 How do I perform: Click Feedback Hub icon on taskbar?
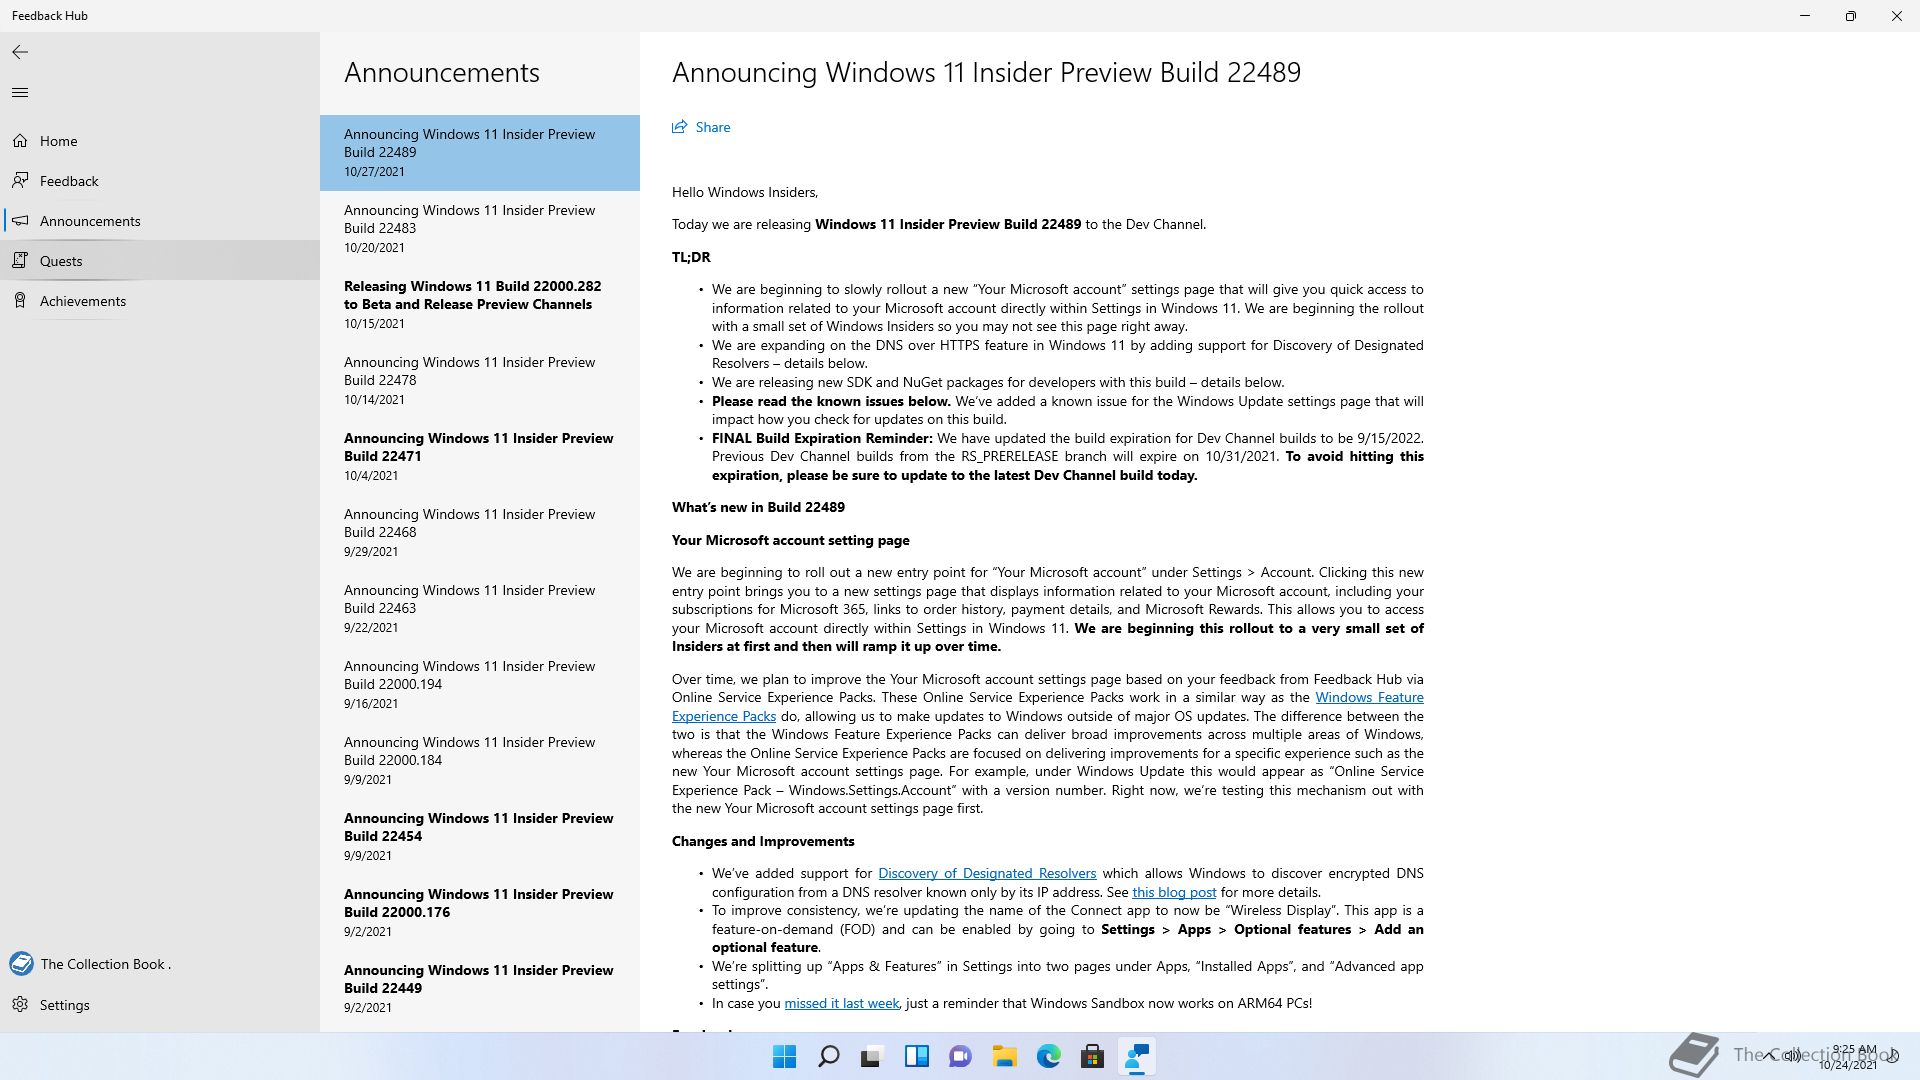pyautogui.click(x=1136, y=1056)
